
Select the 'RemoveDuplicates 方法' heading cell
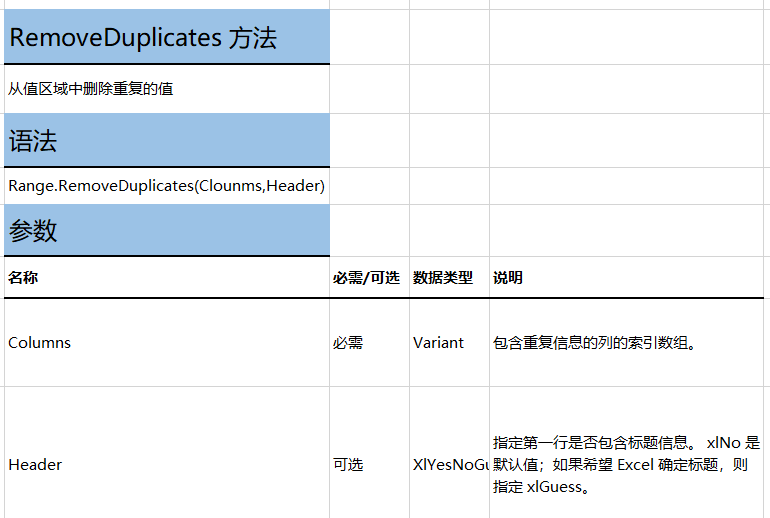coord(167,37)
